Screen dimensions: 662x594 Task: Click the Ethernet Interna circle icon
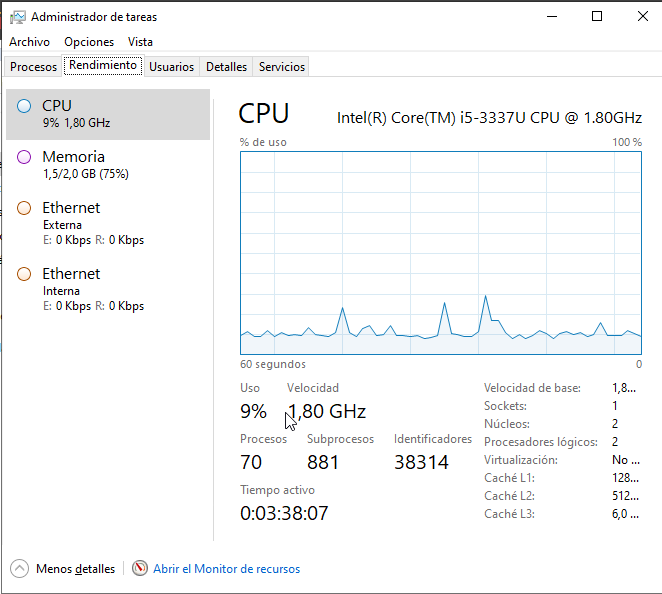tap(24, 274)
